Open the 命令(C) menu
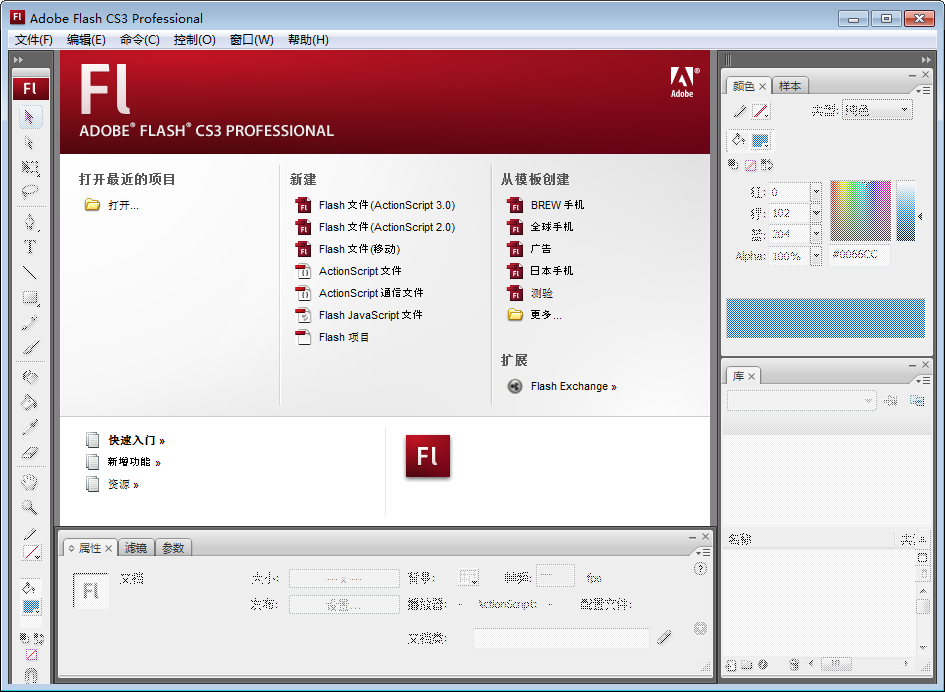 [140, 40]
